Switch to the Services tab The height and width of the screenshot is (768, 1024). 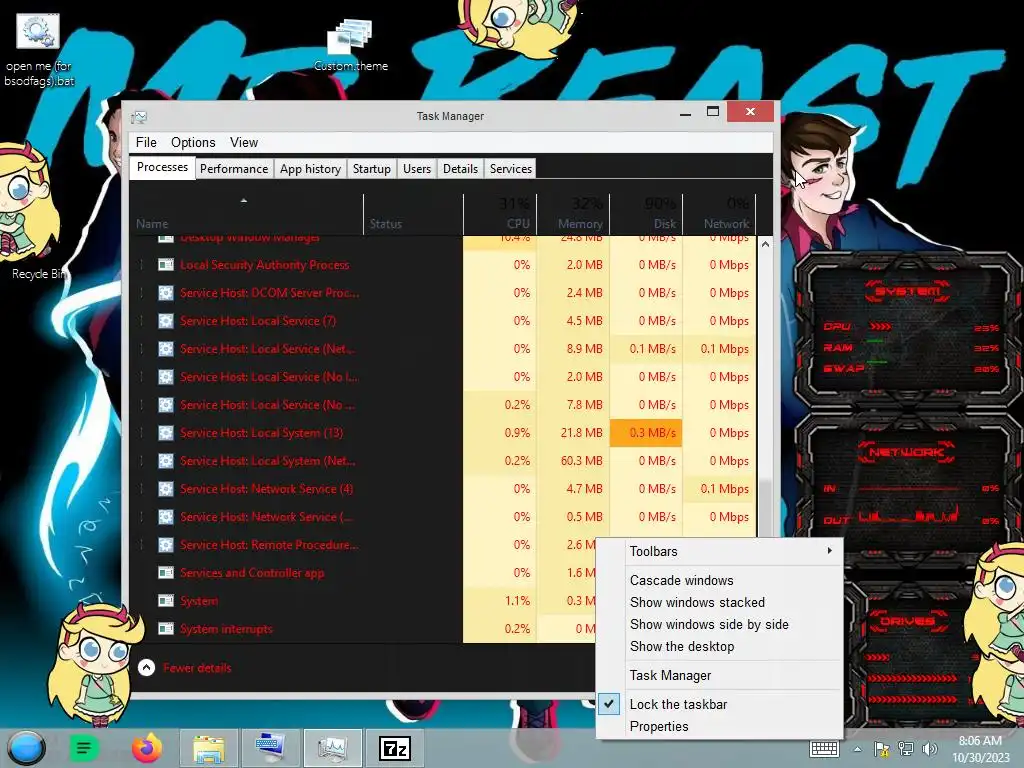pos(511,168)
